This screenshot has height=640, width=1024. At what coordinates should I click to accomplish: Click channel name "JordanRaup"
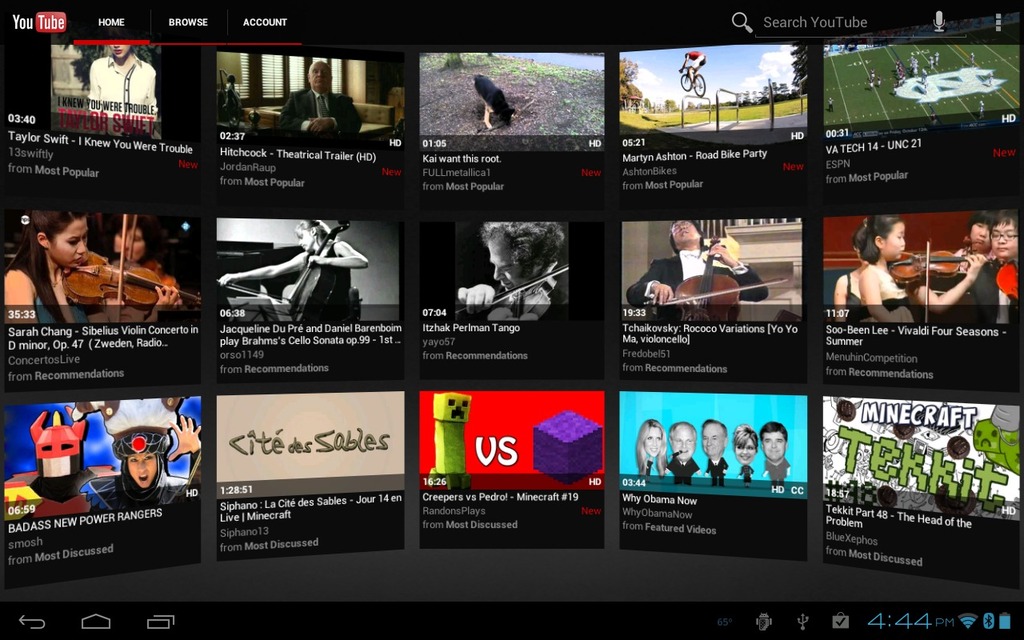pos(248,167)
